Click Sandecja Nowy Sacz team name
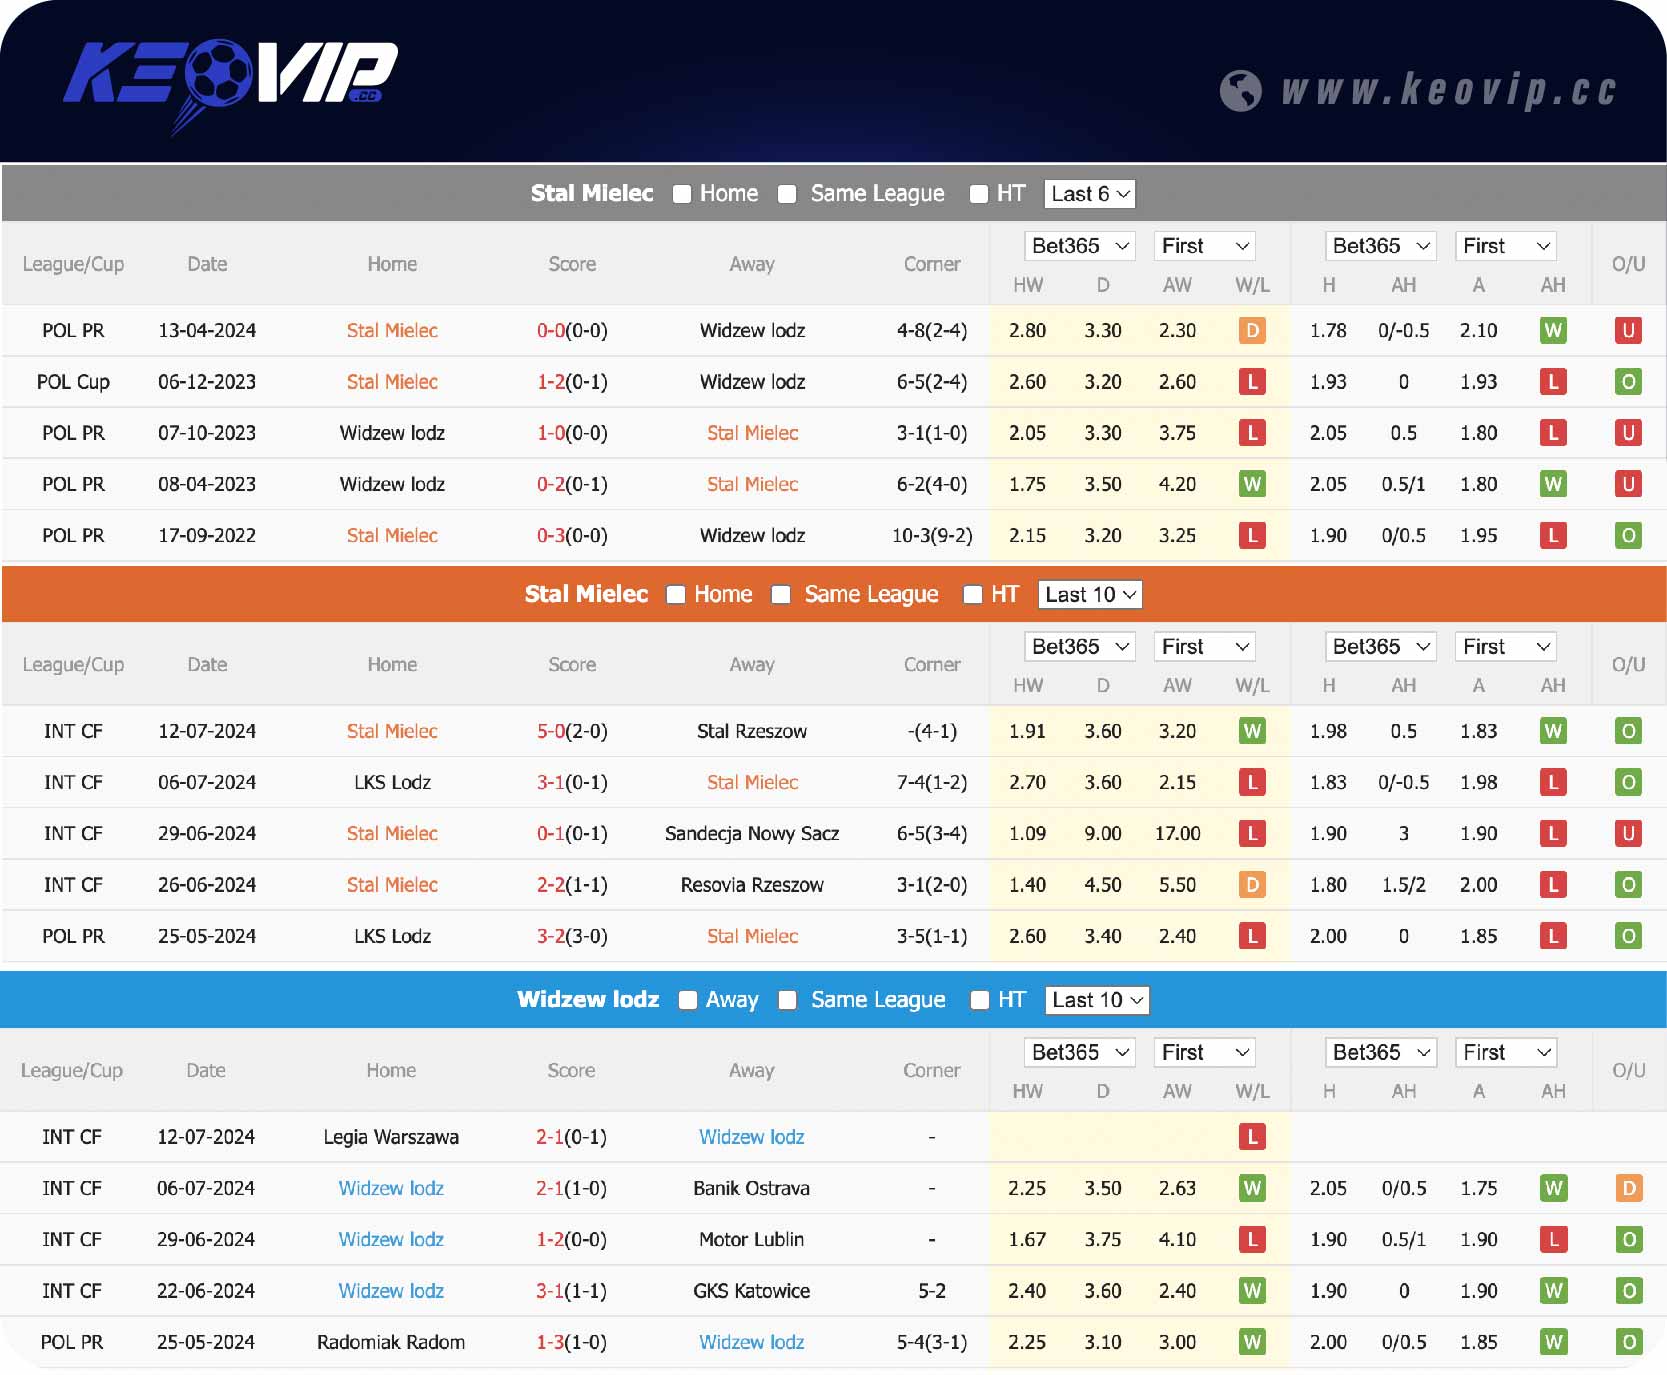 pyautogui.click(x=751, y=834)
